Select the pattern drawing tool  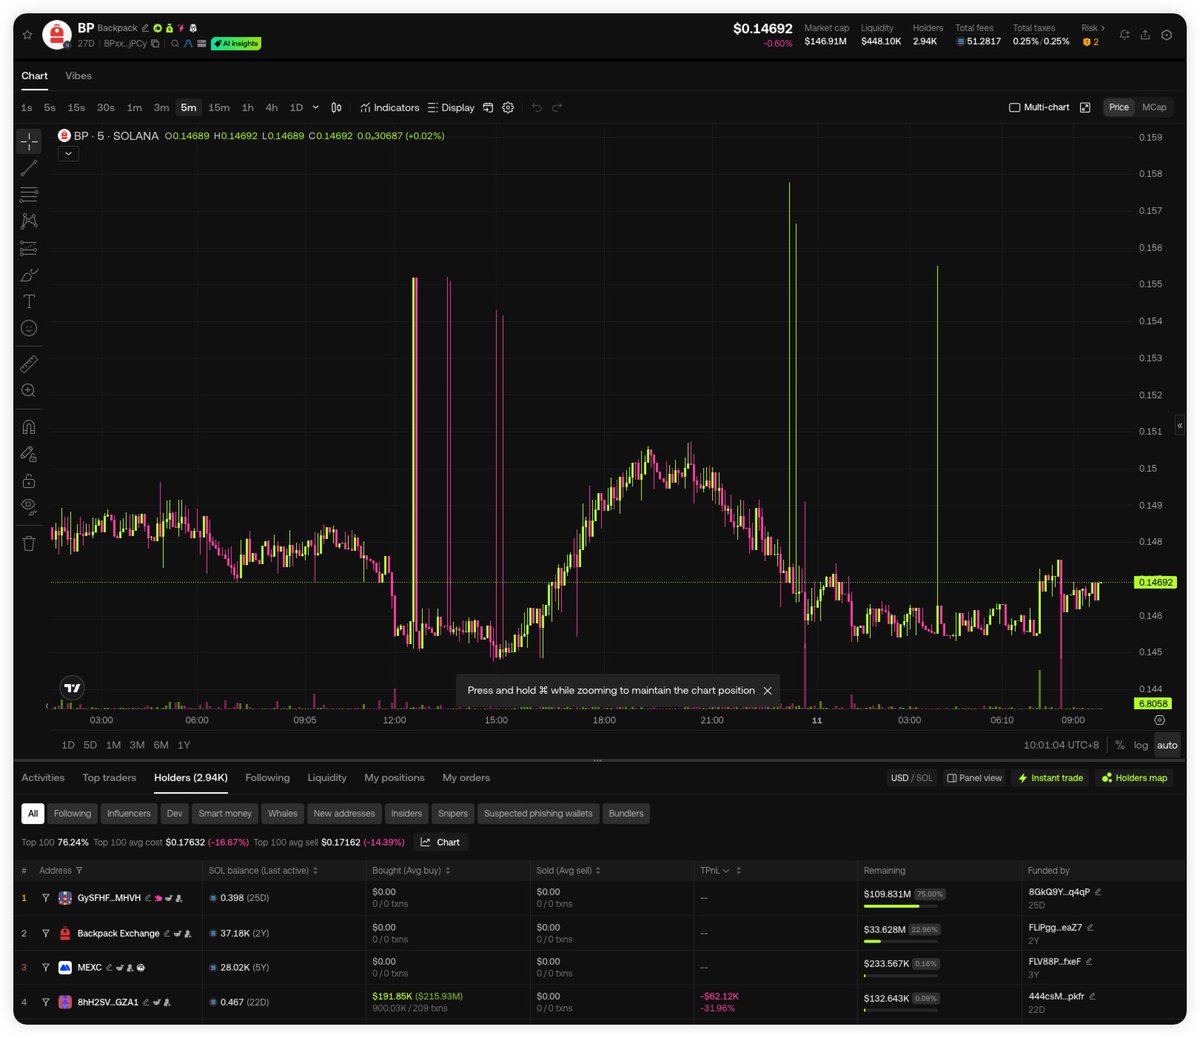point(29,221)
